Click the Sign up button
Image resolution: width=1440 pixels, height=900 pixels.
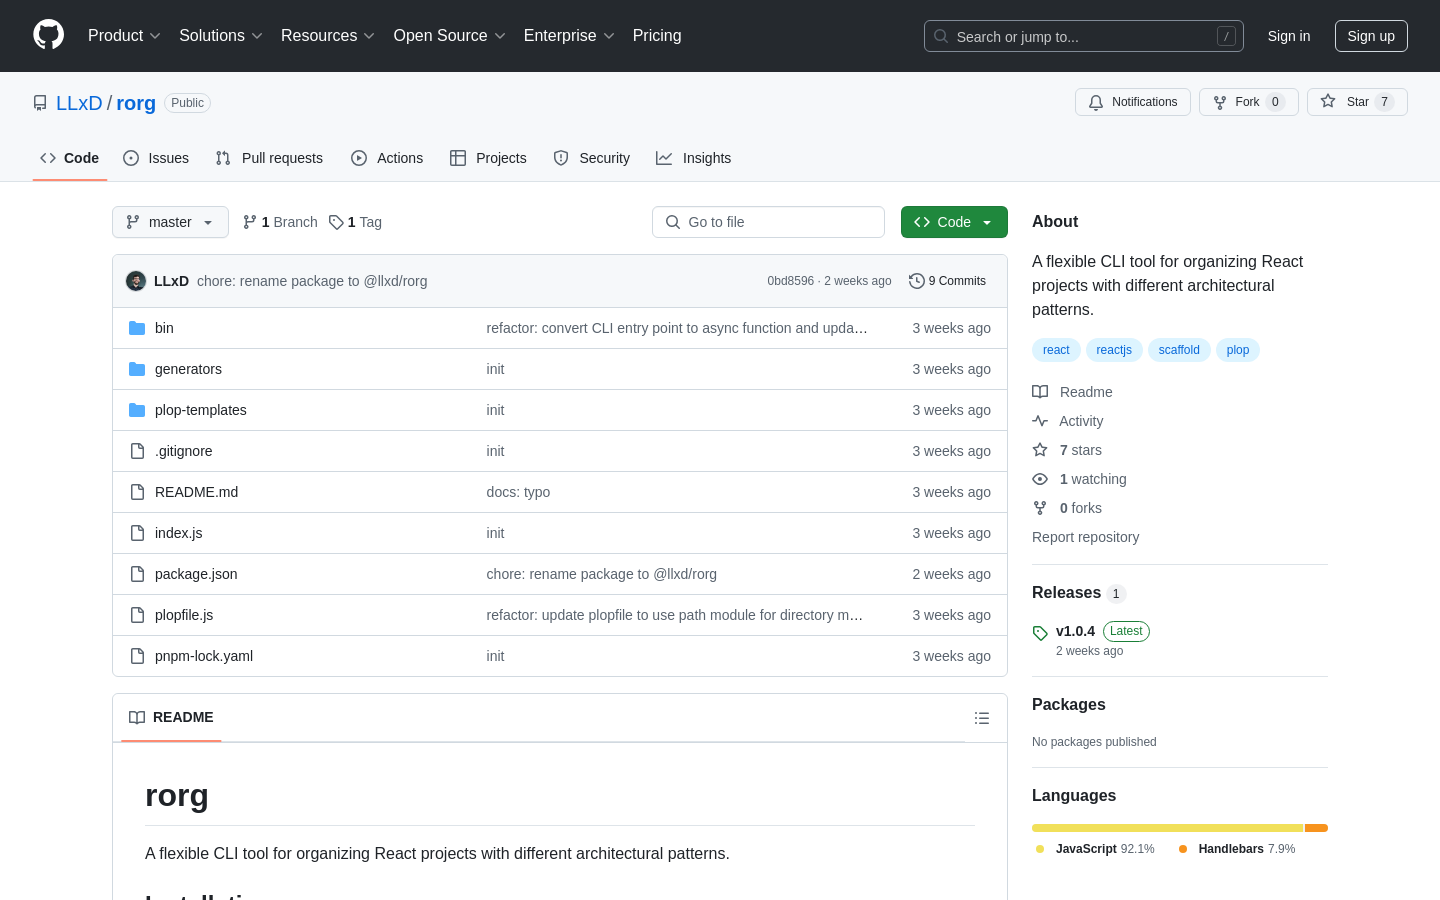click(1371, 36)
